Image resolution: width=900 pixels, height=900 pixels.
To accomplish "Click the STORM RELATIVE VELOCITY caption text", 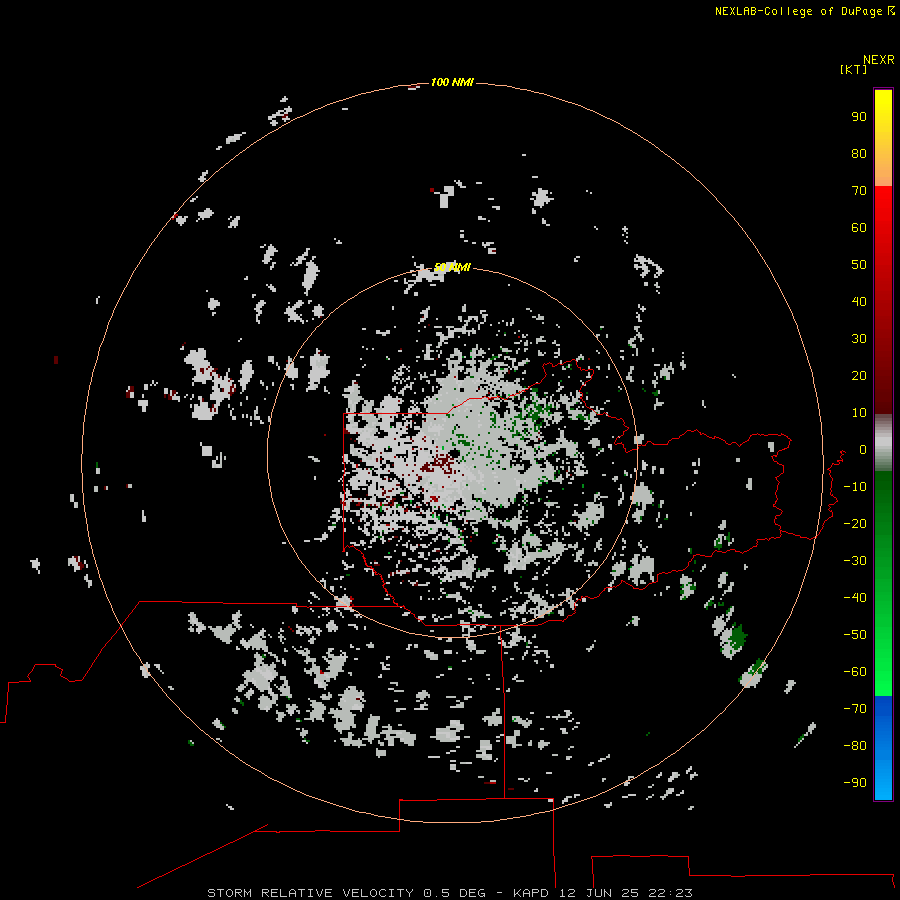I will (310, 893).
